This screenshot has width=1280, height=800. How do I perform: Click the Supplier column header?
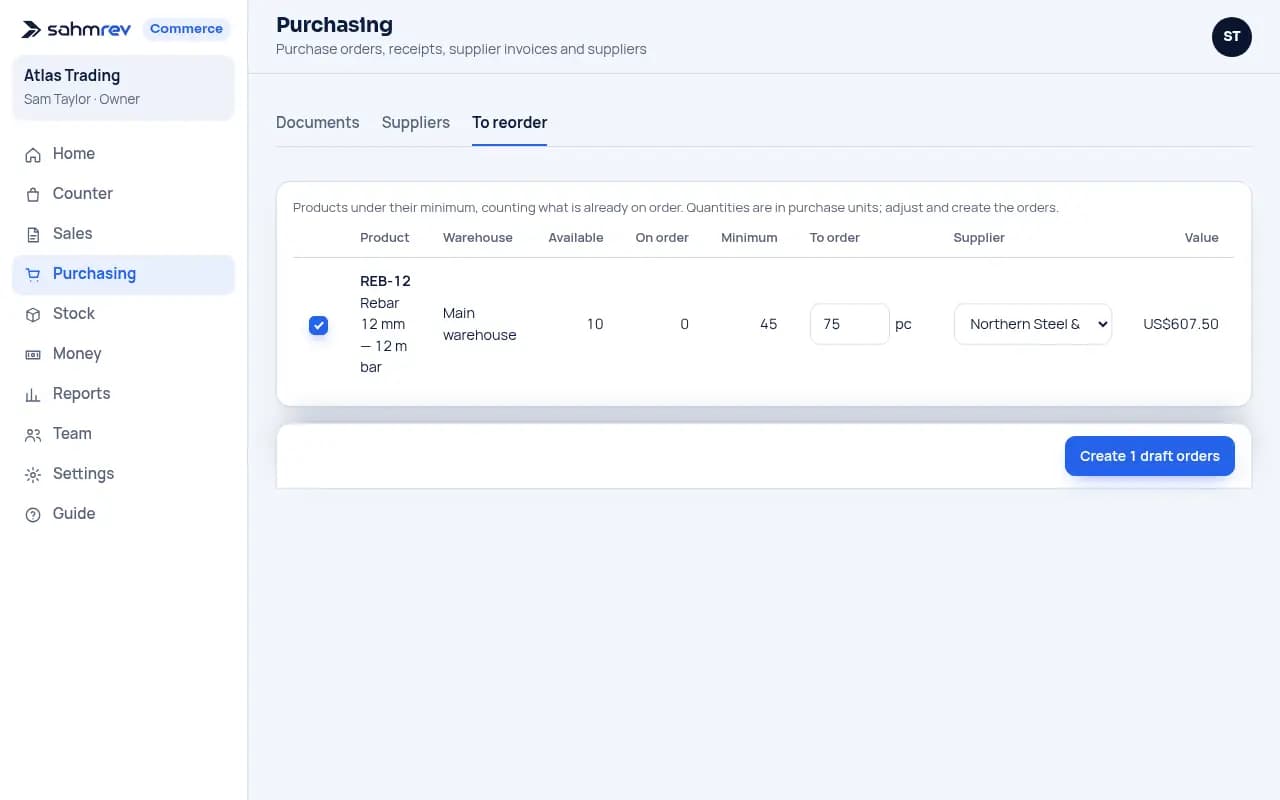979,238
